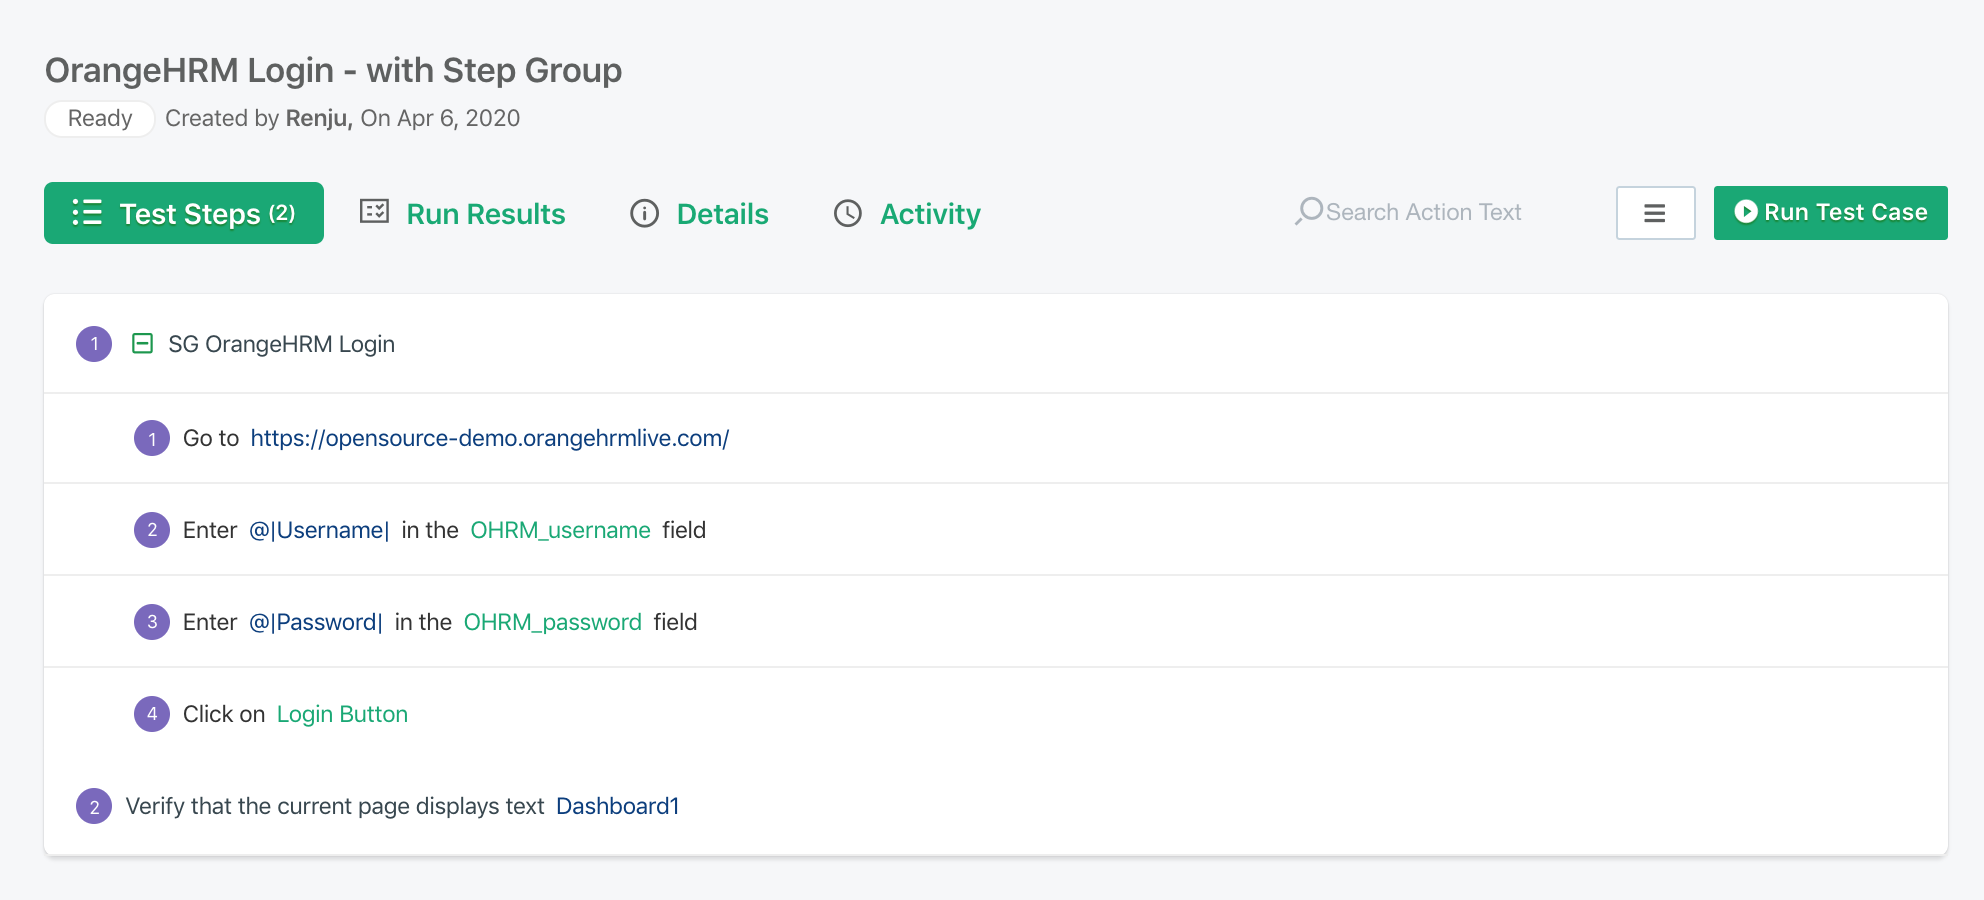Select the Enter Username step number badge
Image resolution: width=1984 pixels, height=900 pixels.
(x=152, y=530)
